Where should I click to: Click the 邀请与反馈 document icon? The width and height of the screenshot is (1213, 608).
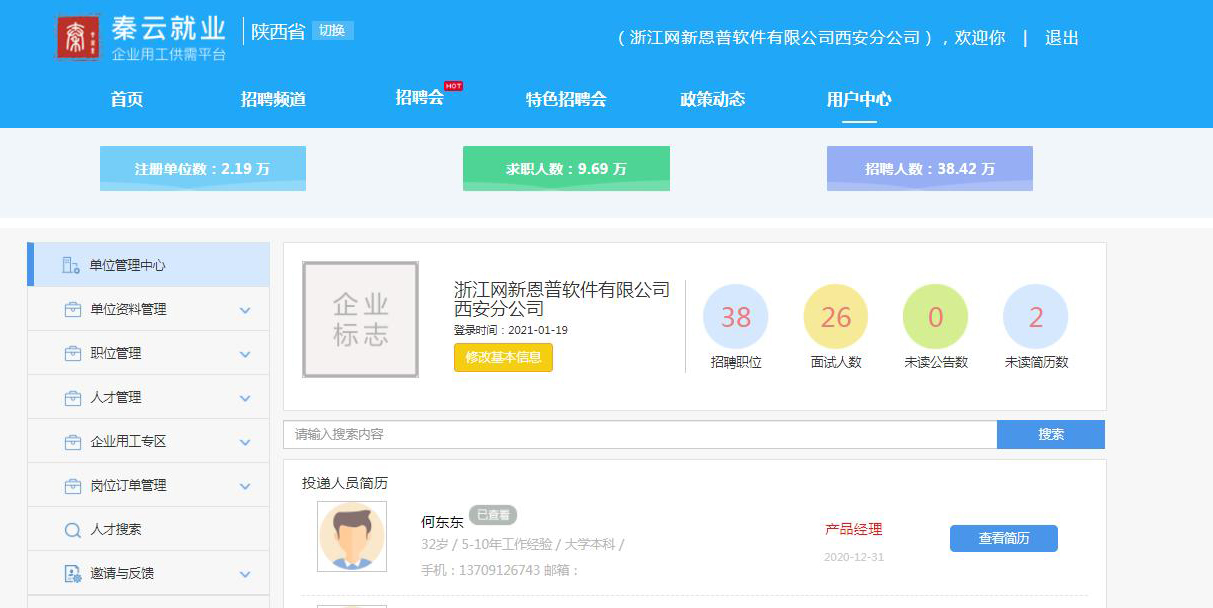pos(72,574)
